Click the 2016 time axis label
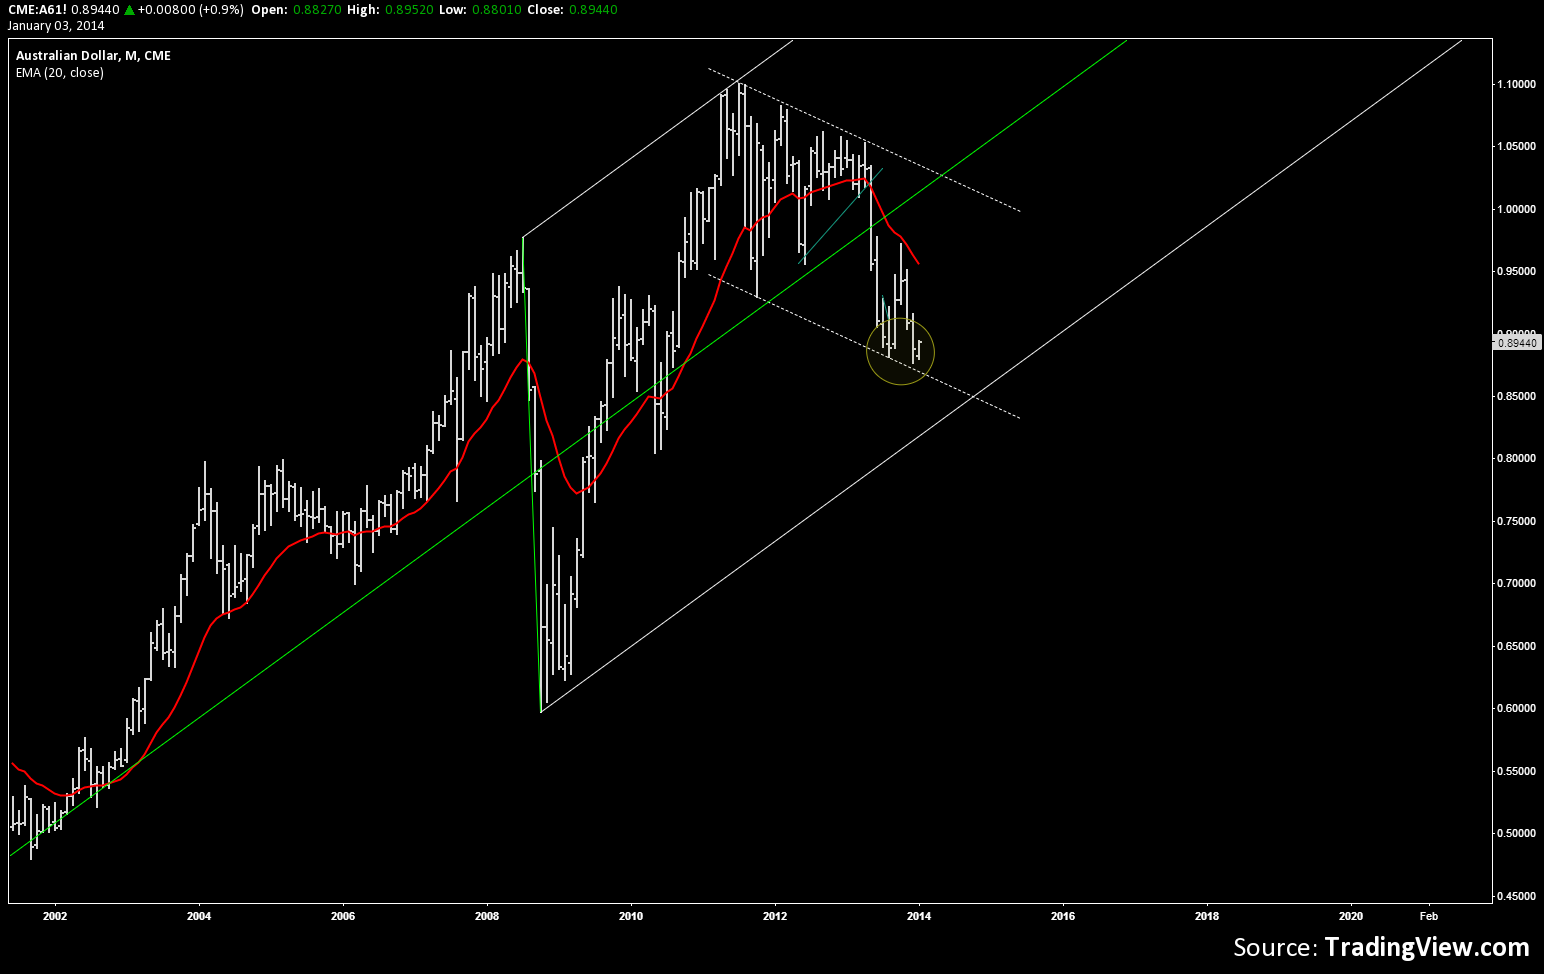1544x974 pixels. pos(1063,916)
